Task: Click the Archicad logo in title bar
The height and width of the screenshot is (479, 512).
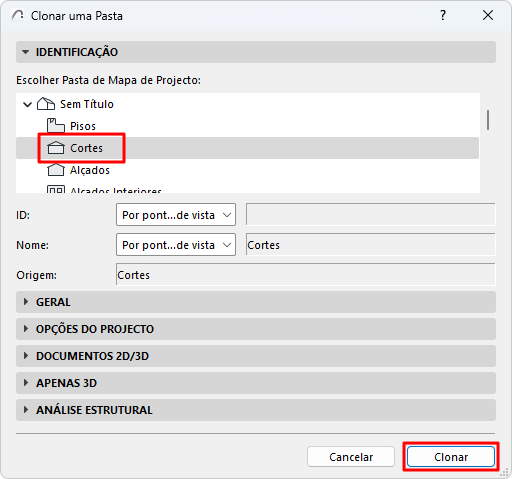Action: (x=18, y=15)
